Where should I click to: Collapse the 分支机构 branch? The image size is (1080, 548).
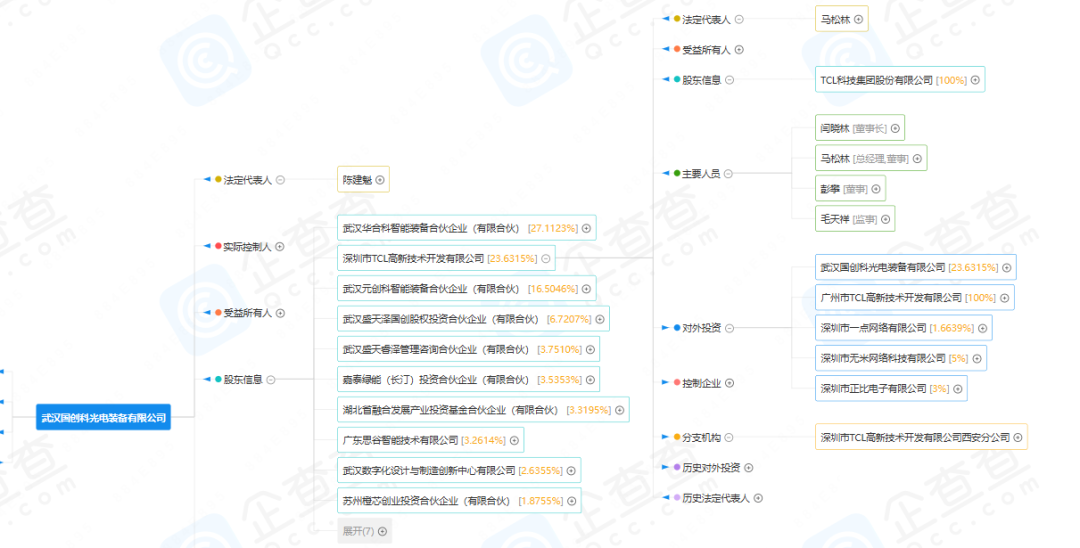tap(729, 437)
